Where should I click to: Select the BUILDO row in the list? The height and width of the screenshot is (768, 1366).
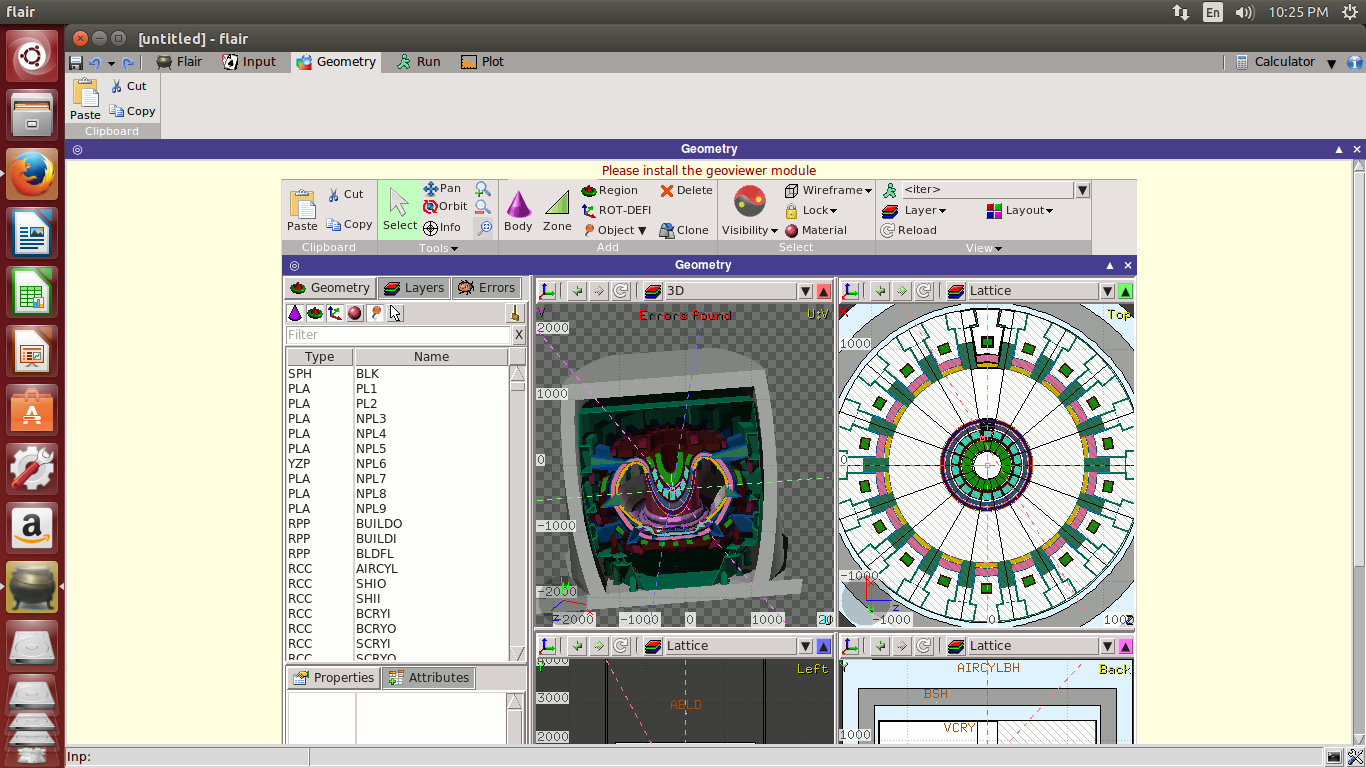pos(398,524)
